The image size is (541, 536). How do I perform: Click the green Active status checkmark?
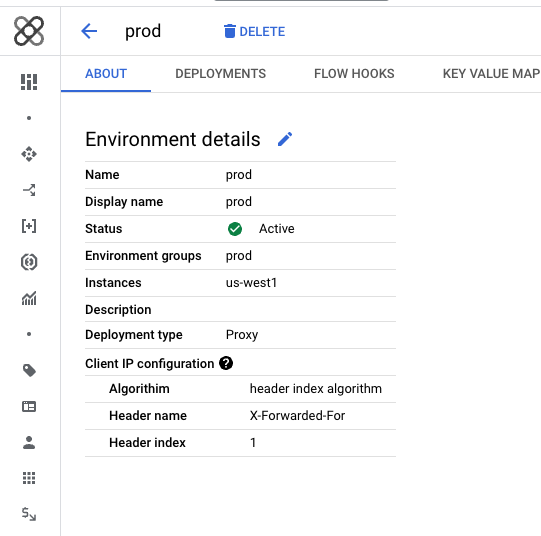click(x=235, y=229)
